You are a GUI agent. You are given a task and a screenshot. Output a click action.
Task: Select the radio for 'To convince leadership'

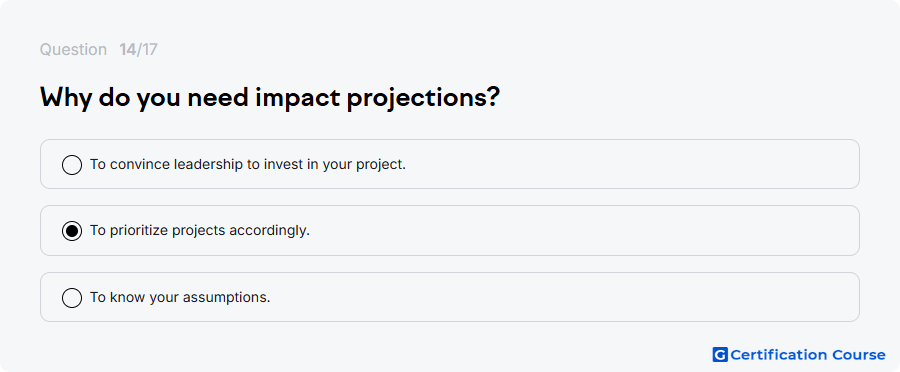click(x=72, y=165)
